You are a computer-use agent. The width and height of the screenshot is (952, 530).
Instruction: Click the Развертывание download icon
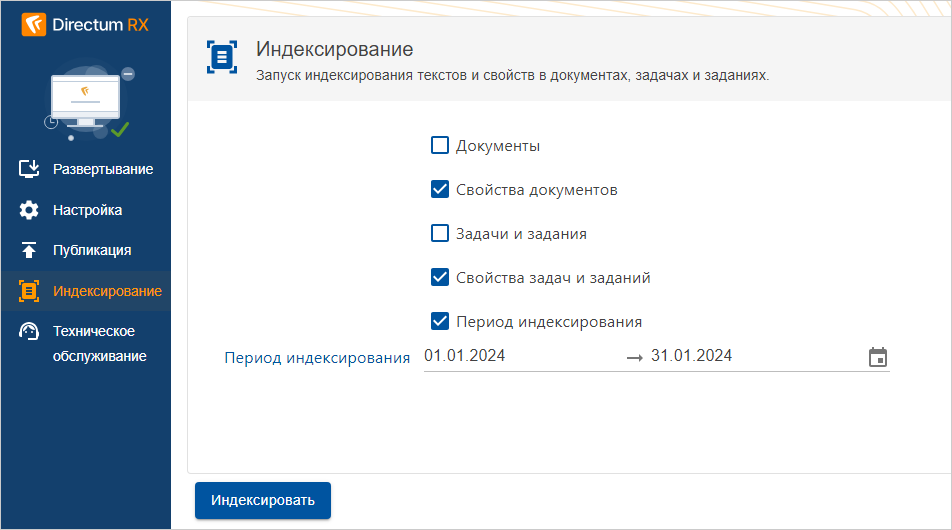coord(29,169)
